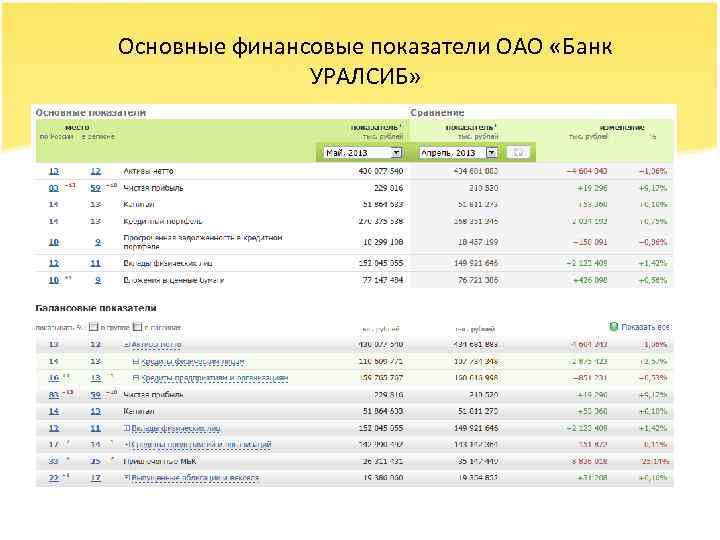Image resolution: width=720 pixels, height=540 pixels.
Task: Expand Вклады физических лиц balance row
Action: (128, 428)
